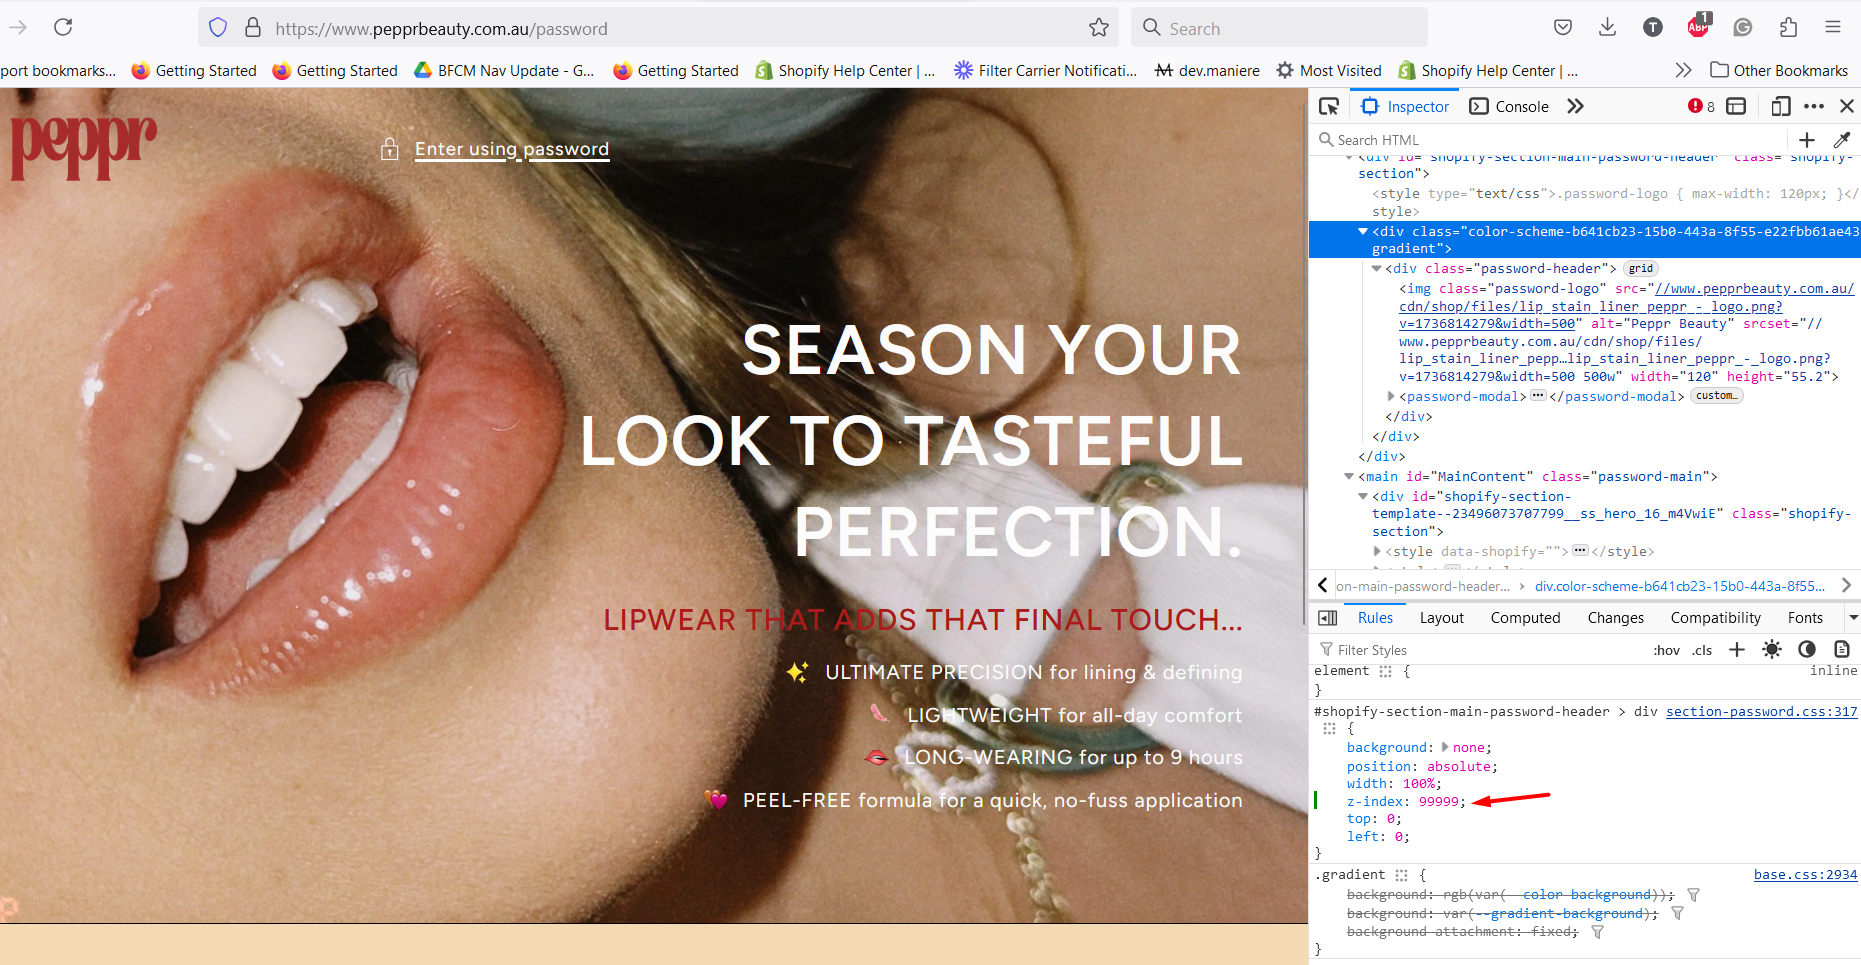Collapse the main#MainContent node

(x=1349, y=476)
